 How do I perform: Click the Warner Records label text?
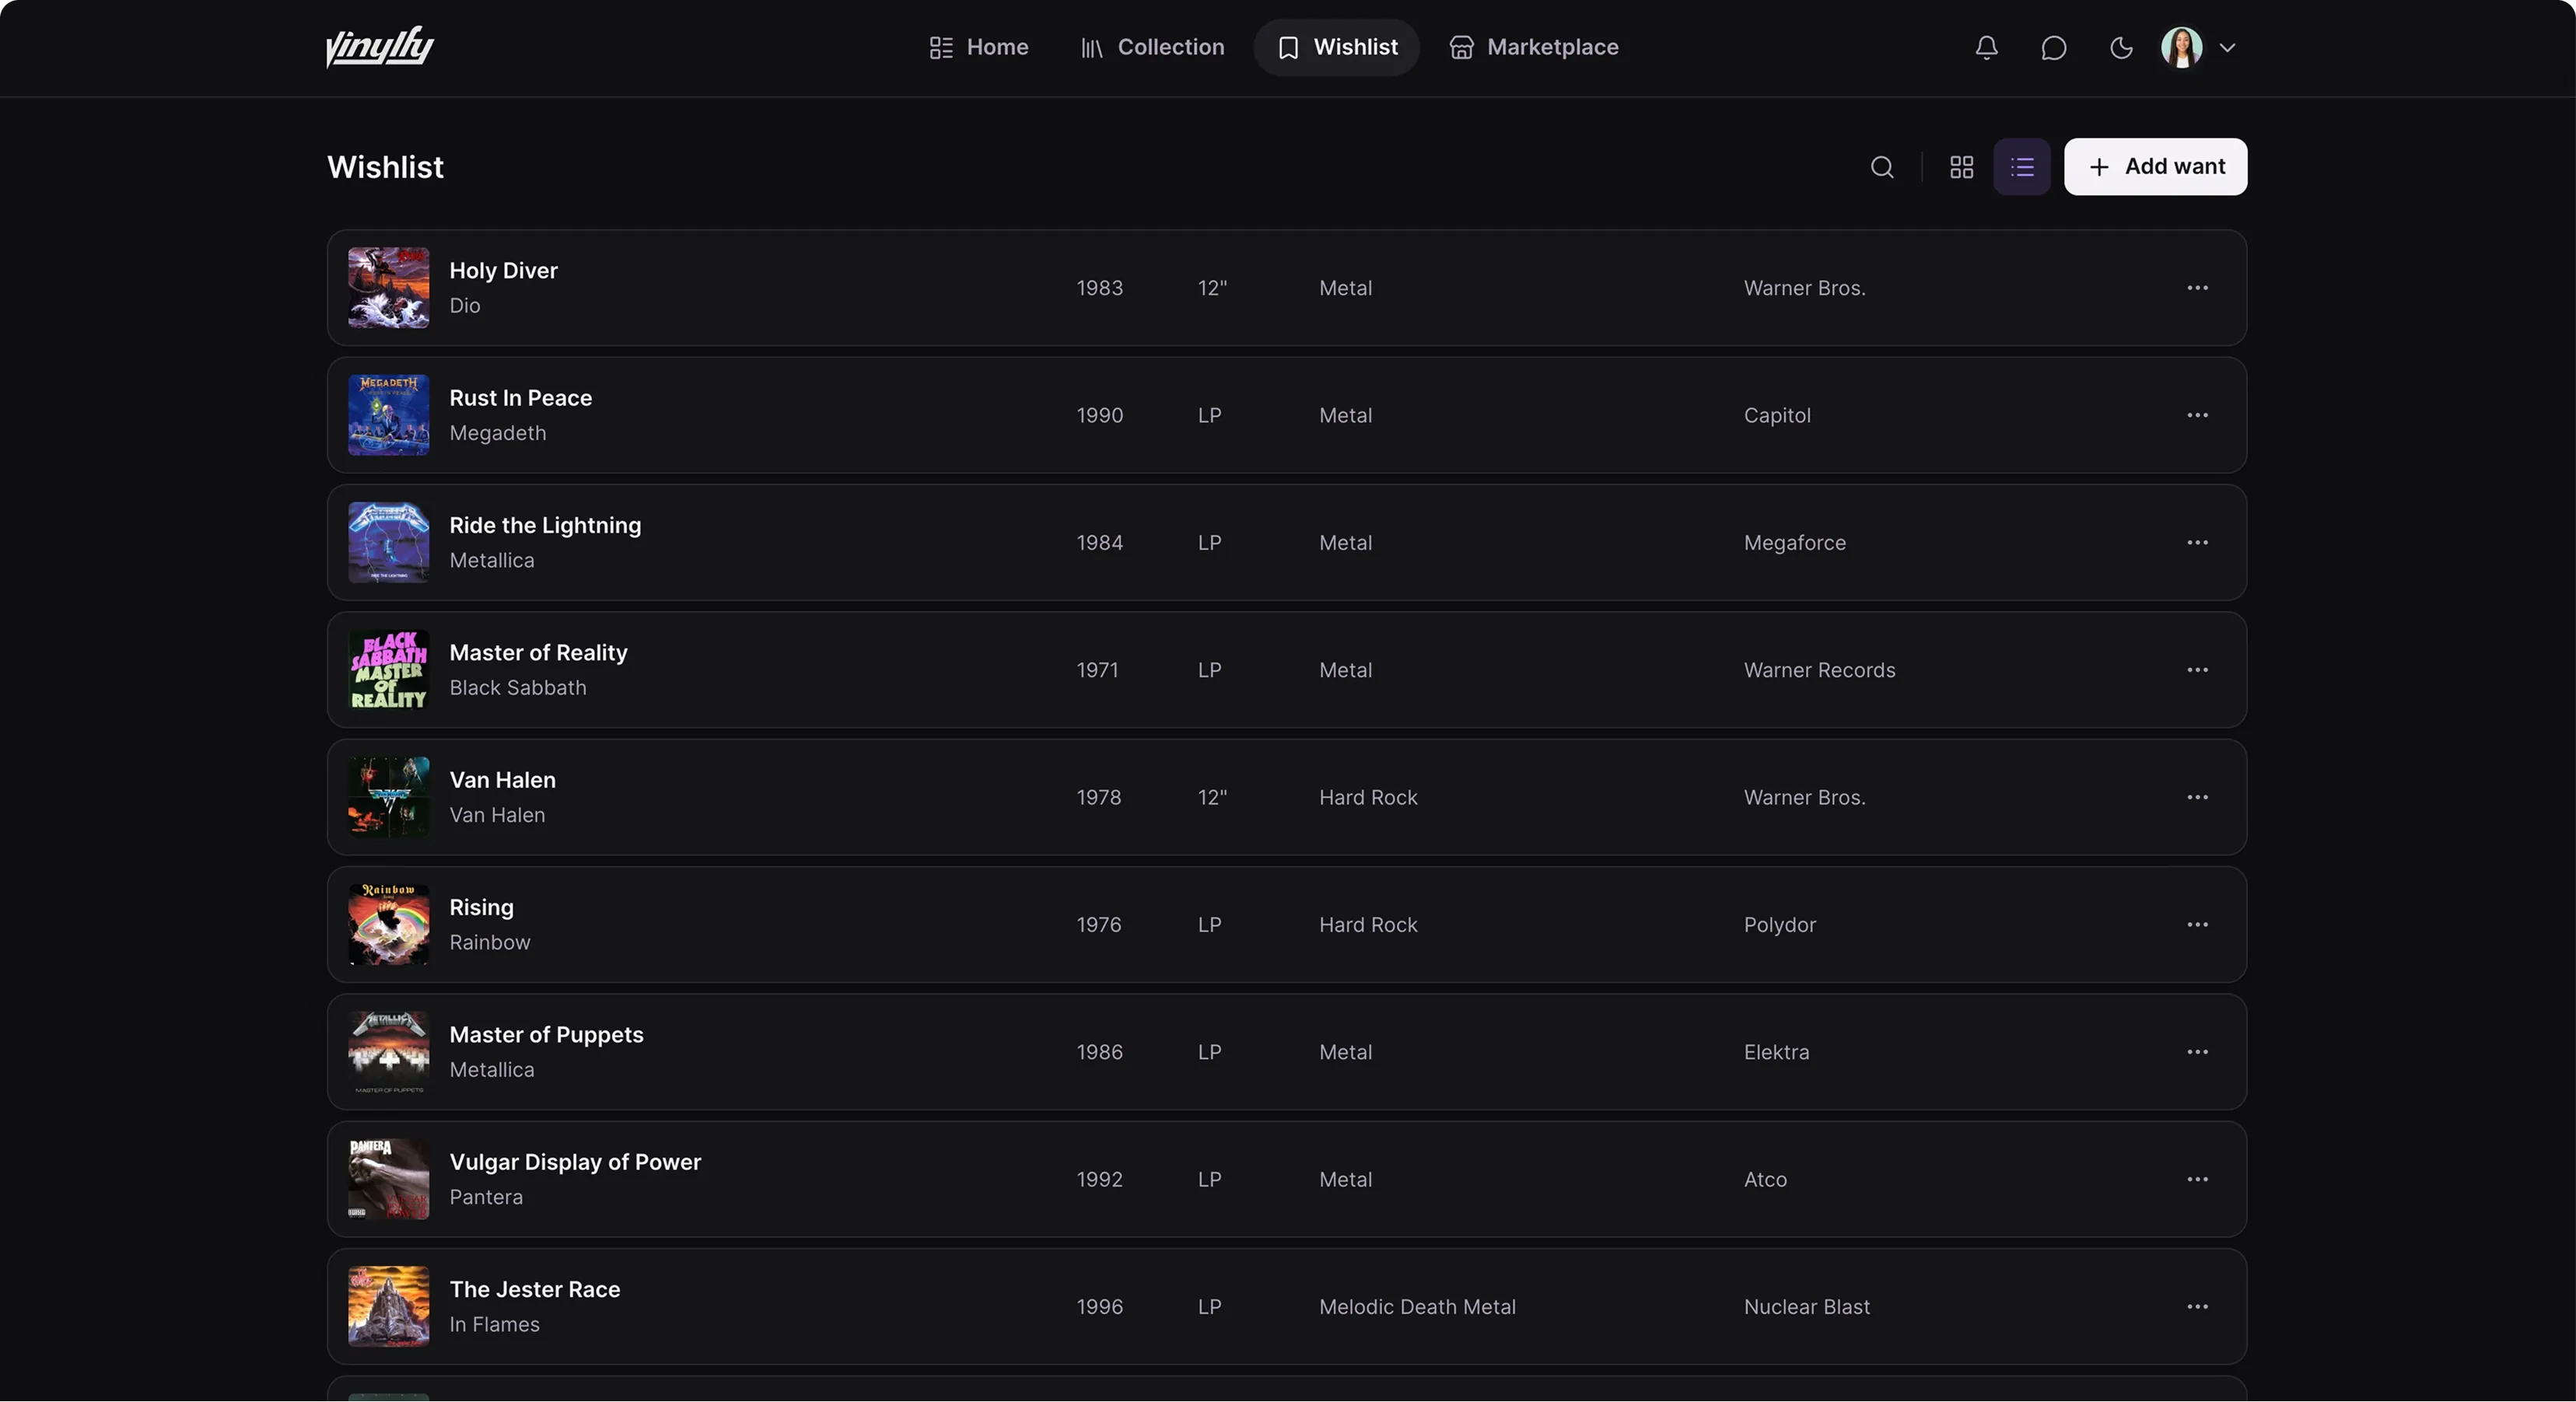tap(1819, 670)
